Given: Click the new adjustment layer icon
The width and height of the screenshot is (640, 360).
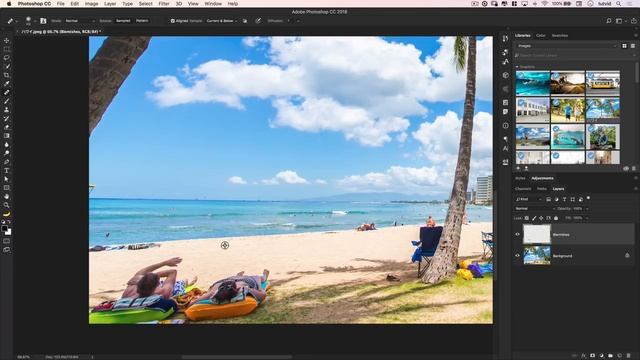Looking at the screenshot, I should pos(602,356).
